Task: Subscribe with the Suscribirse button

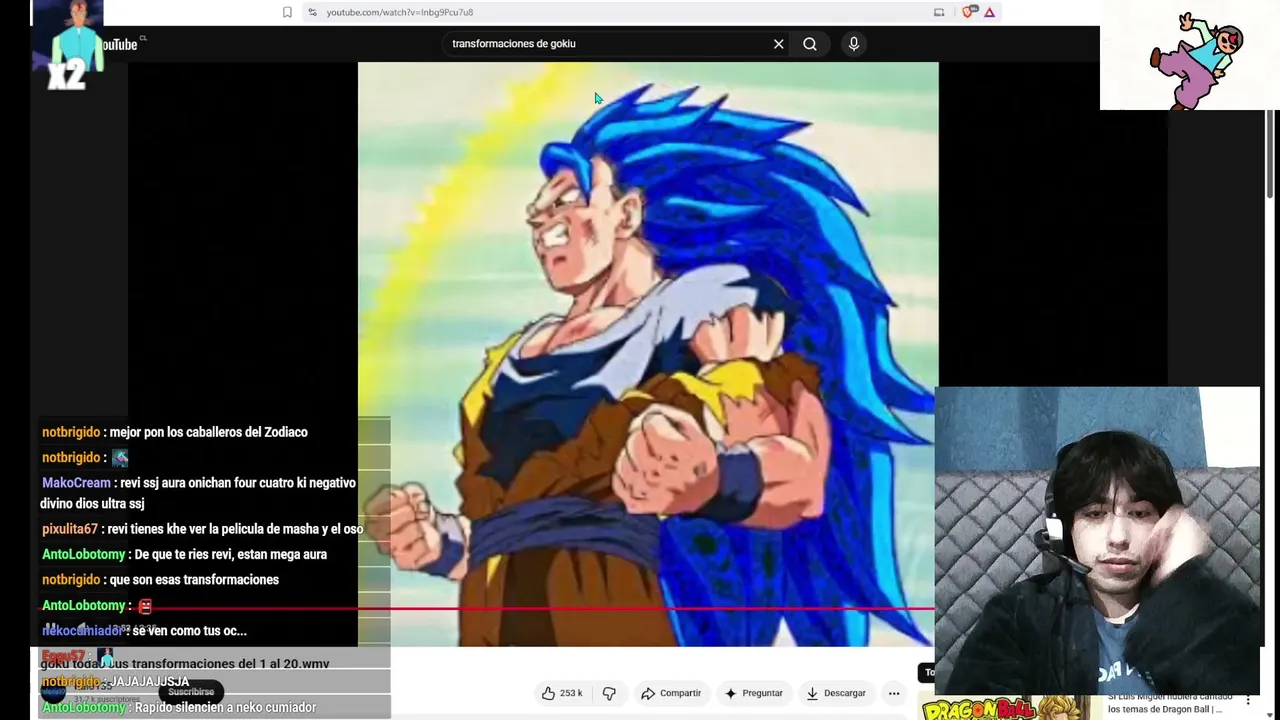Action: point(191,692)
